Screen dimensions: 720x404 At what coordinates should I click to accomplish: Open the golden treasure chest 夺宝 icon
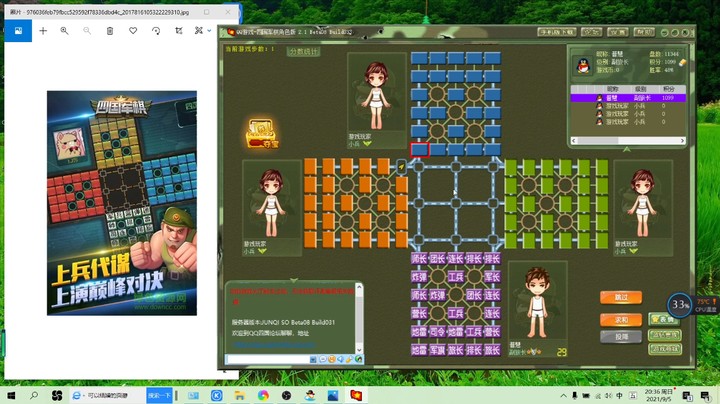pyautogui.click(x=262, y=134)
